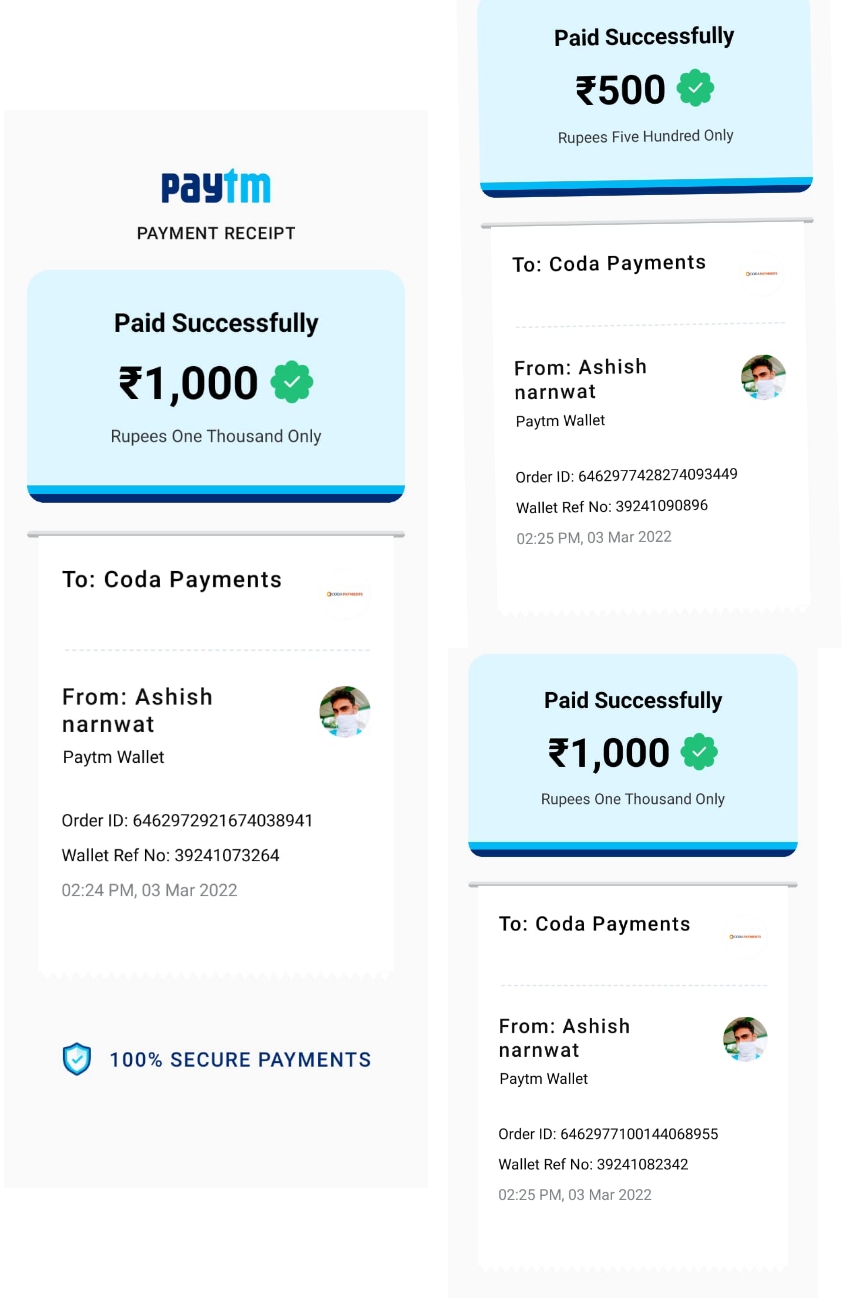This screenshot has height=1298, width=866.
Task: Select Order ID 6462977428274093449
Action: pos(626,475)
